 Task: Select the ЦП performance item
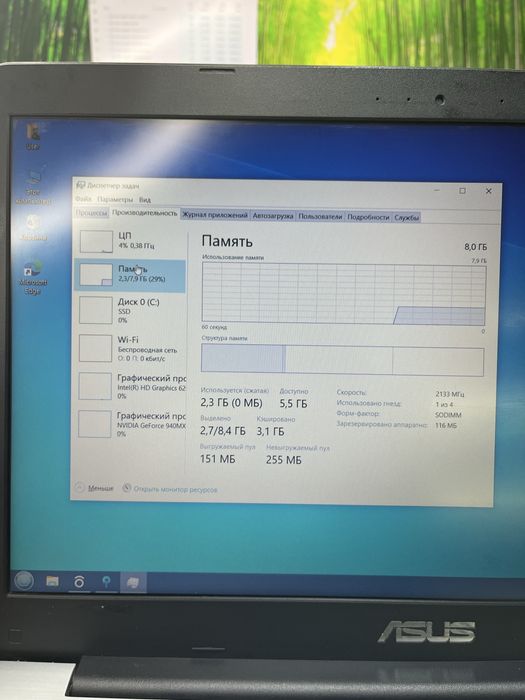coord(130,241)
